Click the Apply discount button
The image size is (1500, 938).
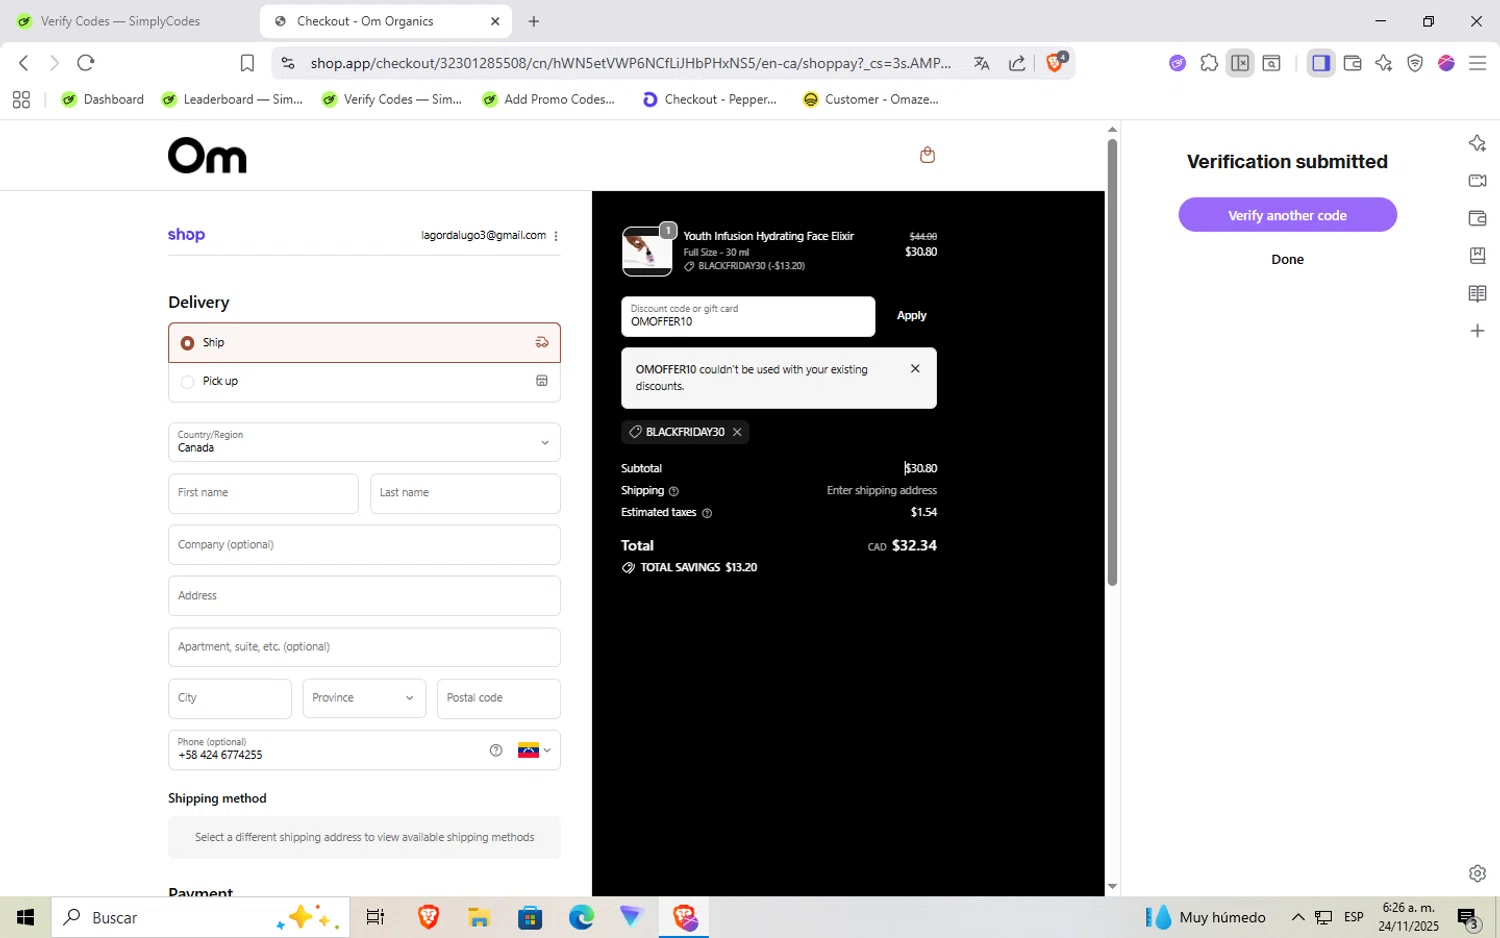pos(911,316)
